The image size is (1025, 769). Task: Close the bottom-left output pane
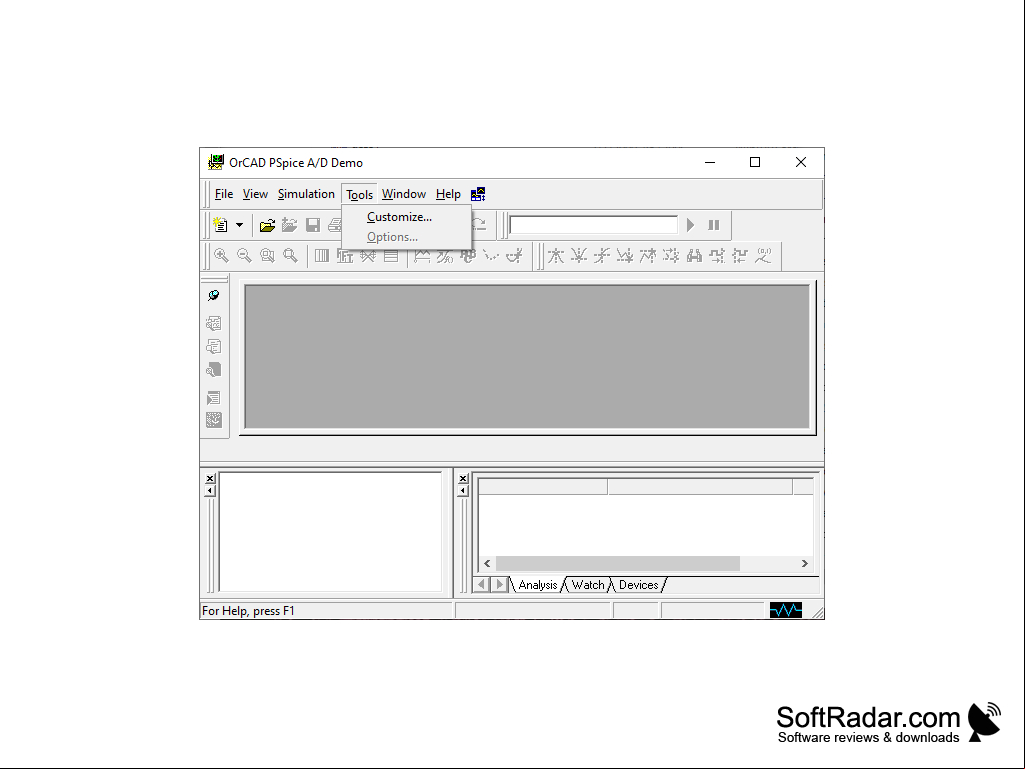pyautogui.click(x=210, y=479)
